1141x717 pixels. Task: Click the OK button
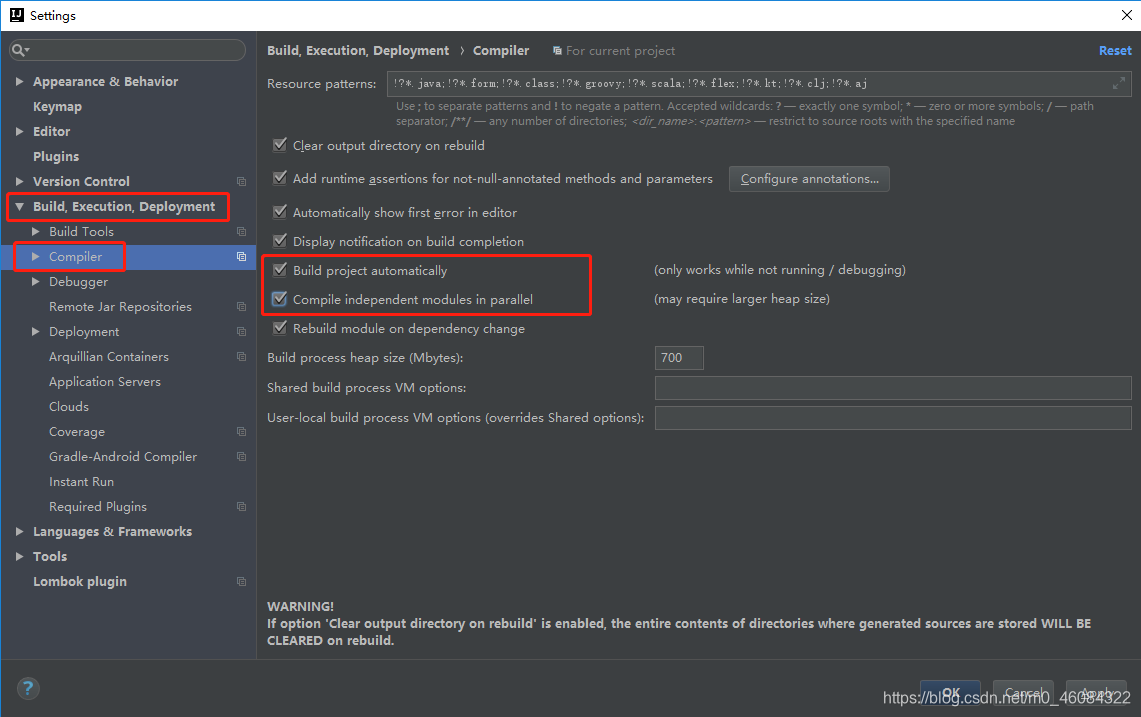tap(950, 693)
